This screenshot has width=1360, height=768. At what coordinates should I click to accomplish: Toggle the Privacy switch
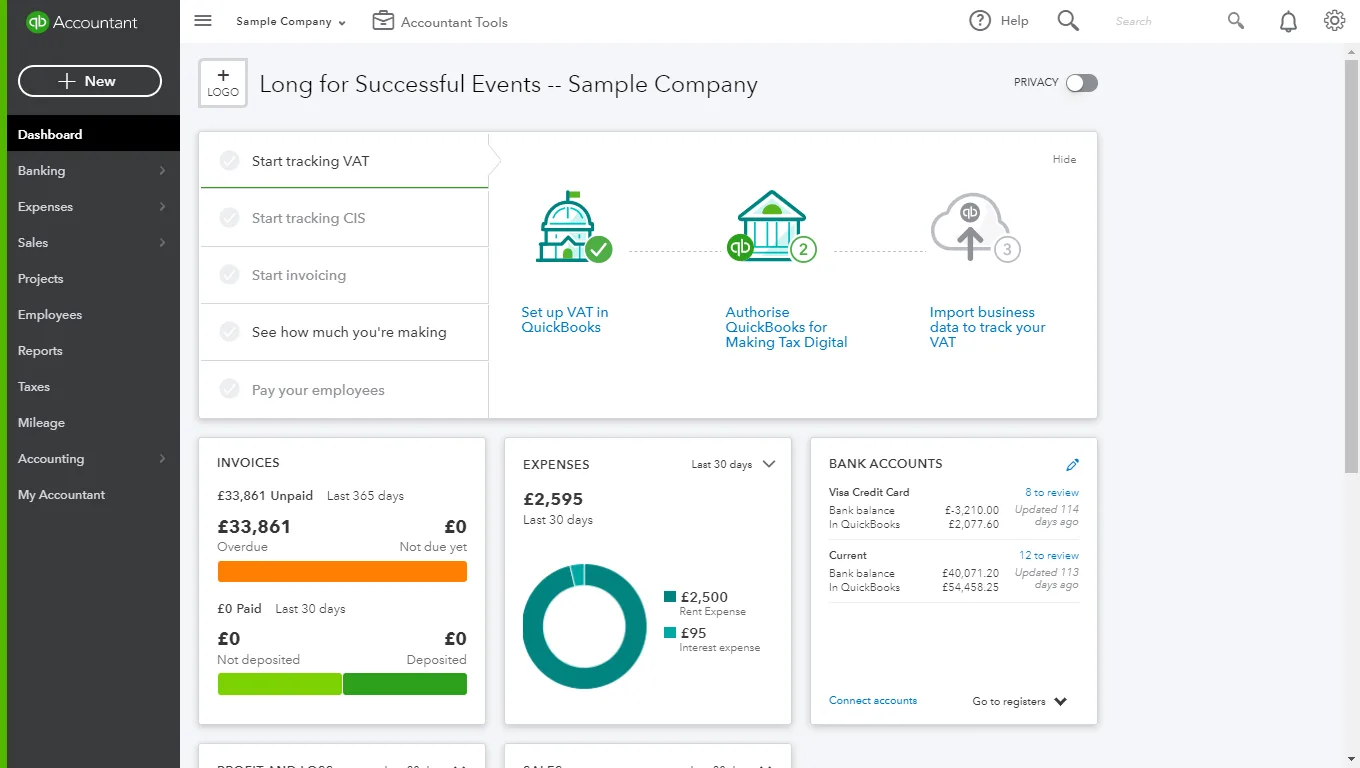point(1081,83)
